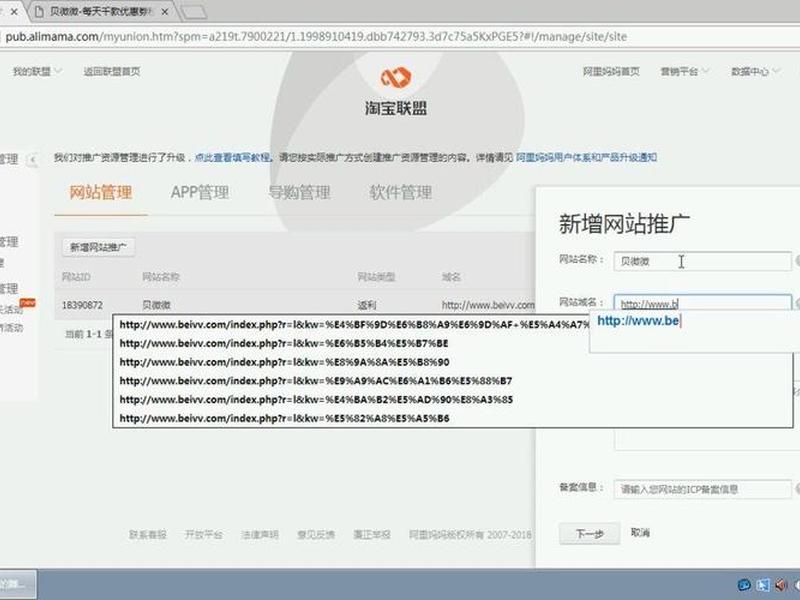The height and width of the screenshot is (600, 800).
Task: Expand the 营销平台 dropdown menu
Action: [684, 71]
